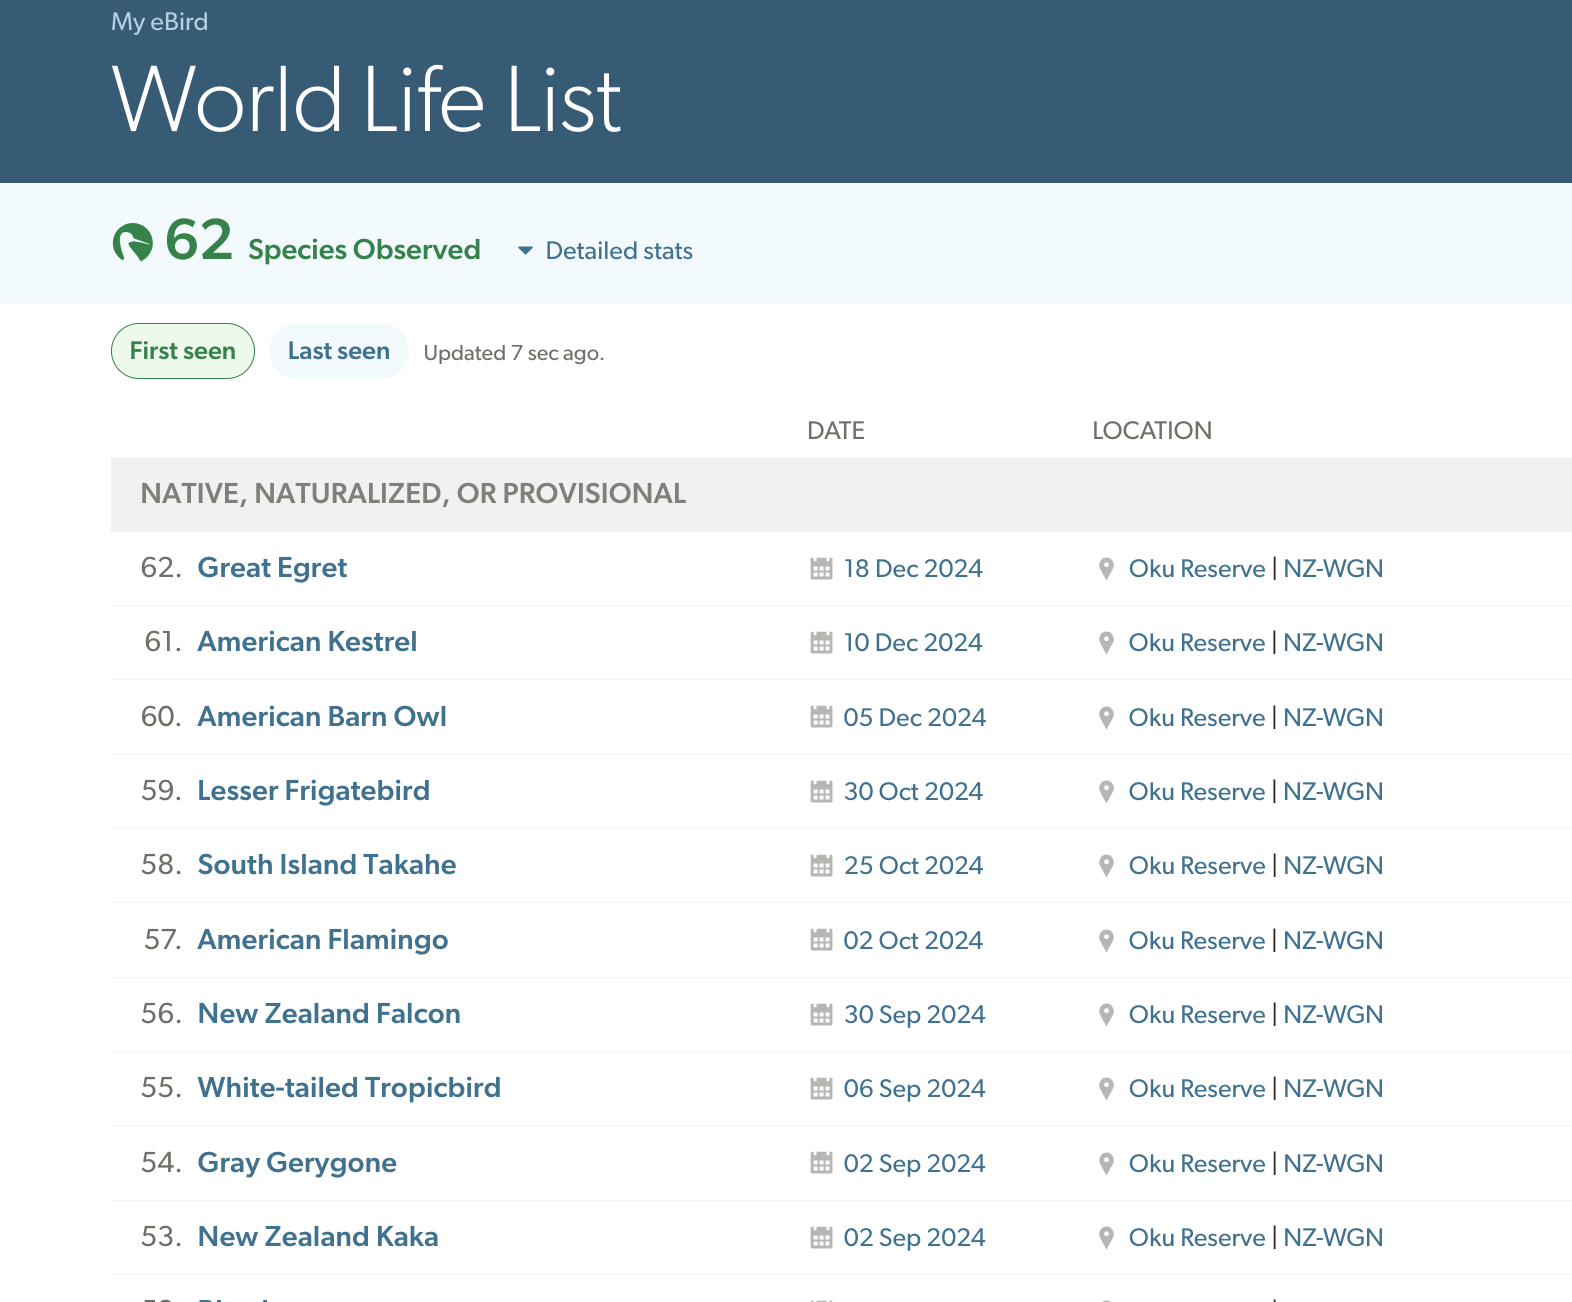Click the location pin in American Kestrel row
The height and width of the screenshot is (1302, 1572).
pyautogui.click(x=1106, y=643)
